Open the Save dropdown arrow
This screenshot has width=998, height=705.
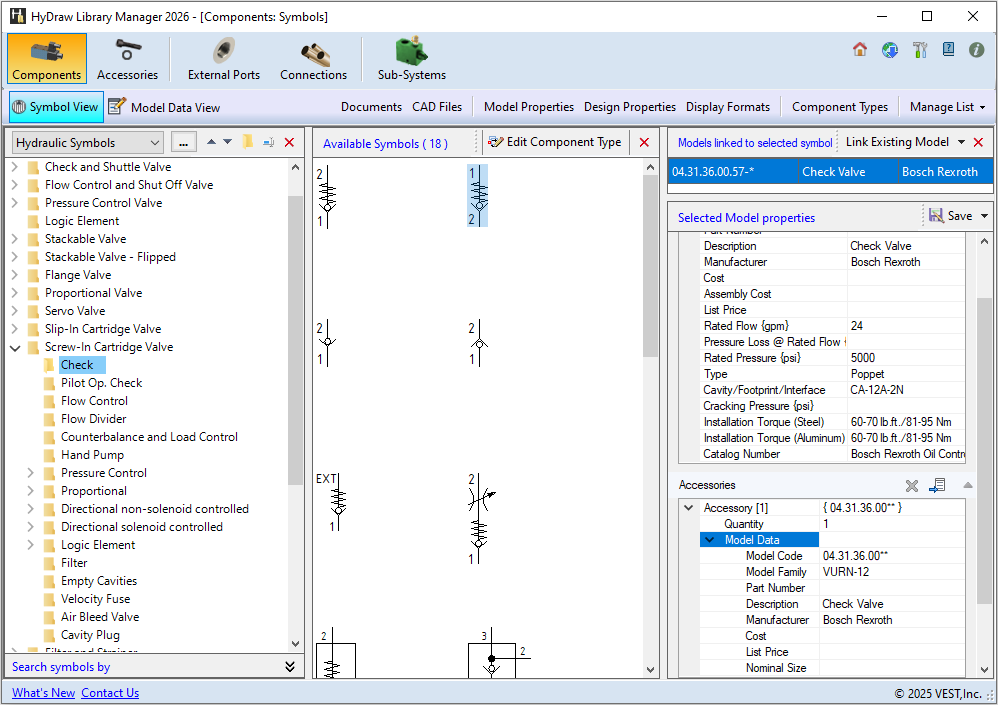[x=984, y=216]
